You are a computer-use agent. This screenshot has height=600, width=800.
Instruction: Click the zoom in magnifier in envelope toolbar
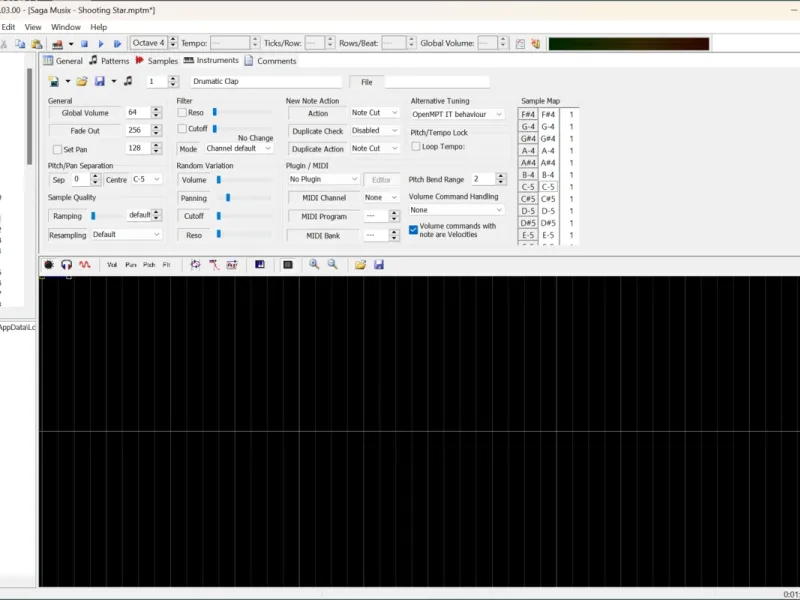[x=314, y=264]
